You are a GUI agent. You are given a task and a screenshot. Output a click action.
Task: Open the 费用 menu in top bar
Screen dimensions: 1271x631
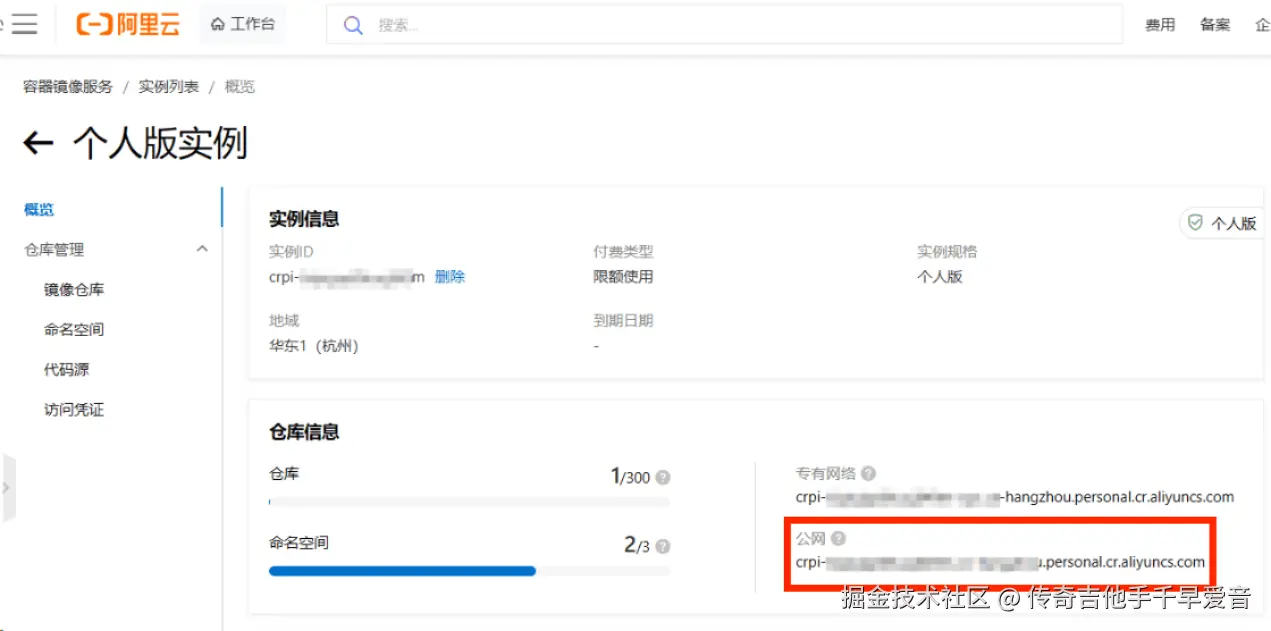pyautogui.click(x=1160, y=25)
